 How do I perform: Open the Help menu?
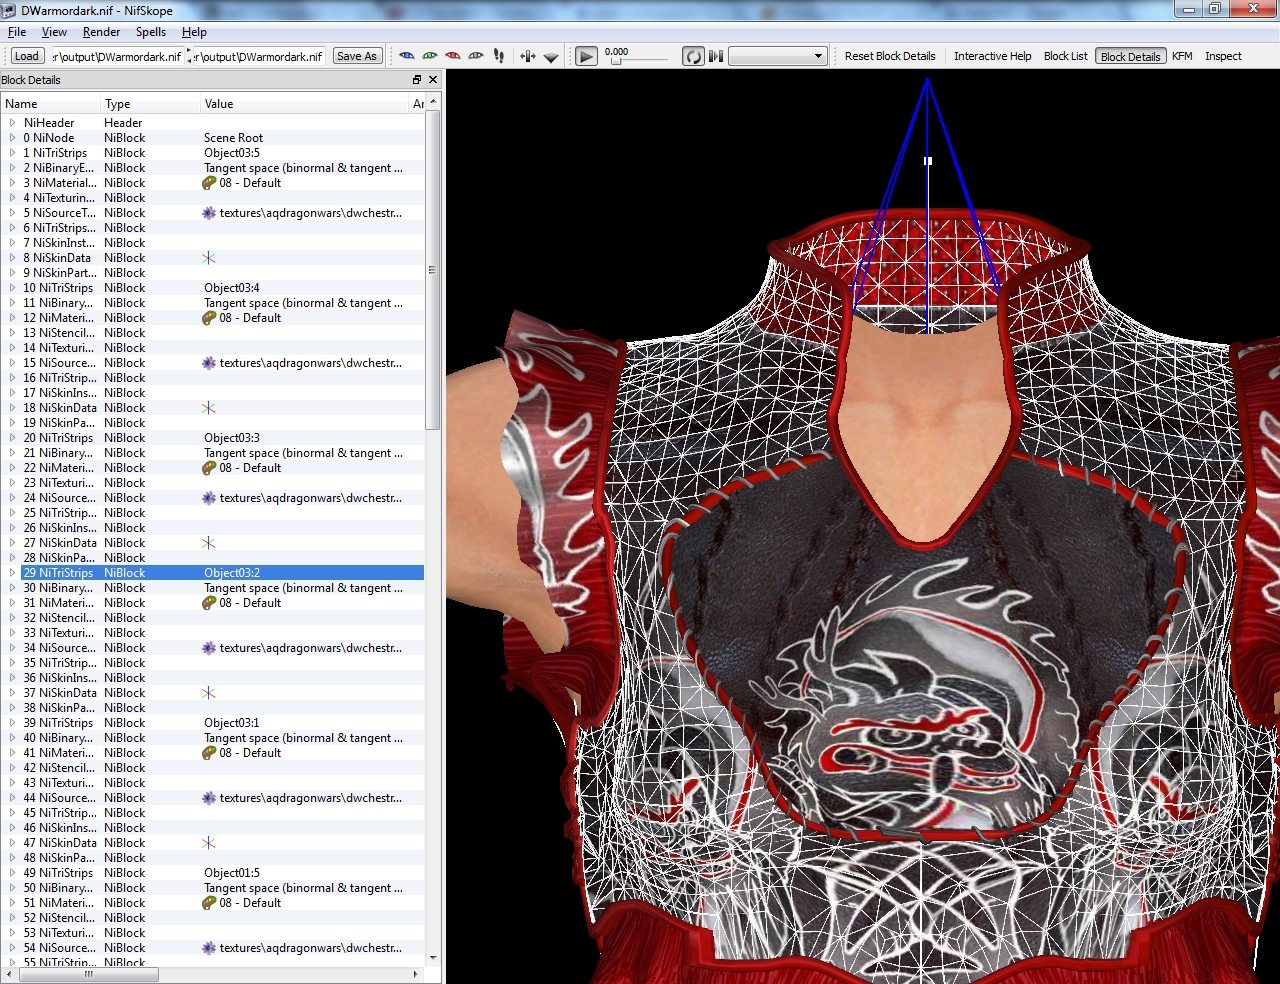194,32
